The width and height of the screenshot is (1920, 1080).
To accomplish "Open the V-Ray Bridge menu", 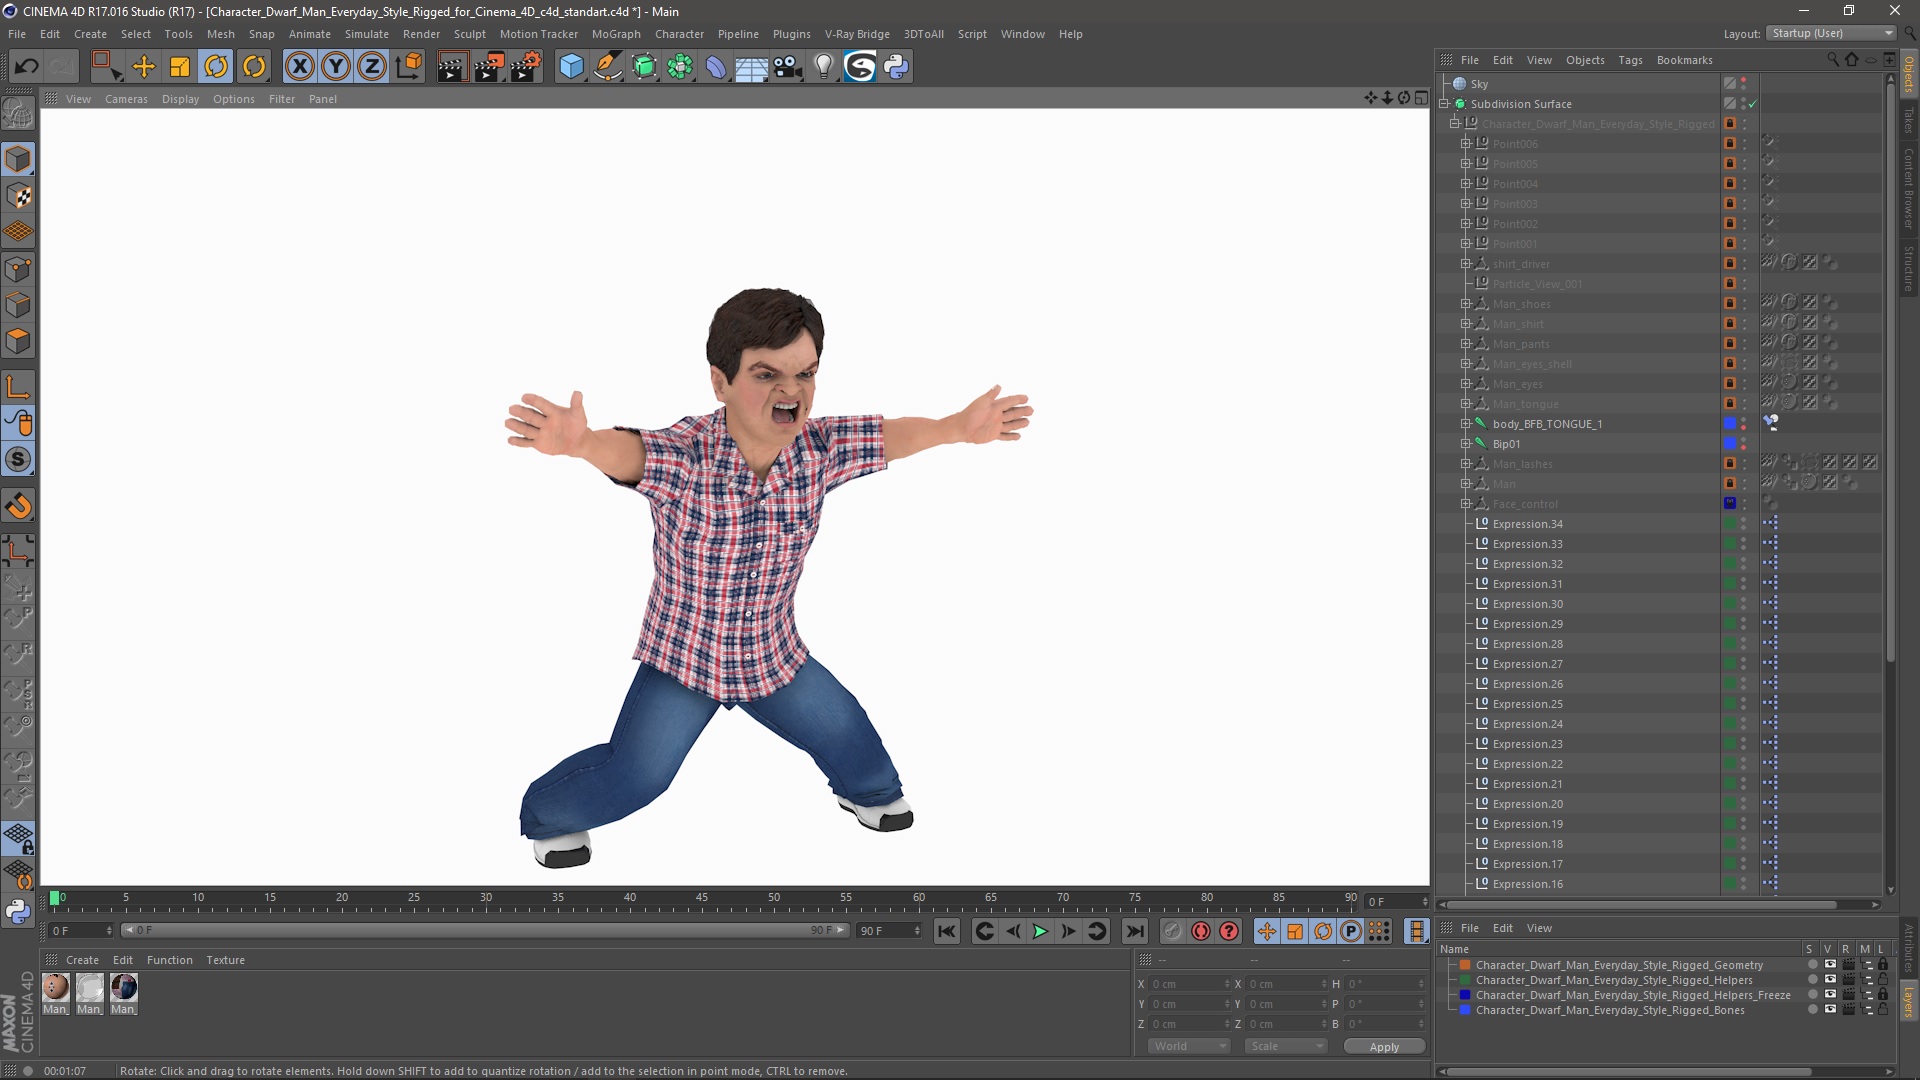I will point(857,34).
